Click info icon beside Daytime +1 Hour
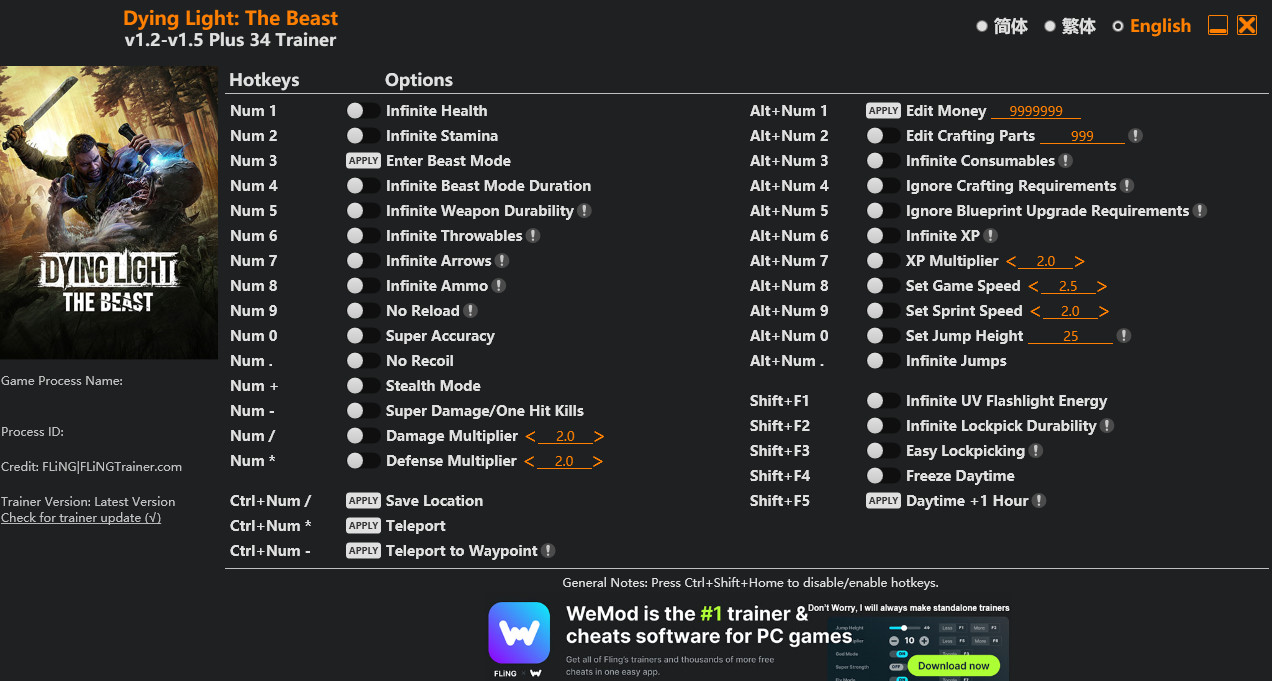The width and height of the screenshot is (1272, 681). (1039, 501)
